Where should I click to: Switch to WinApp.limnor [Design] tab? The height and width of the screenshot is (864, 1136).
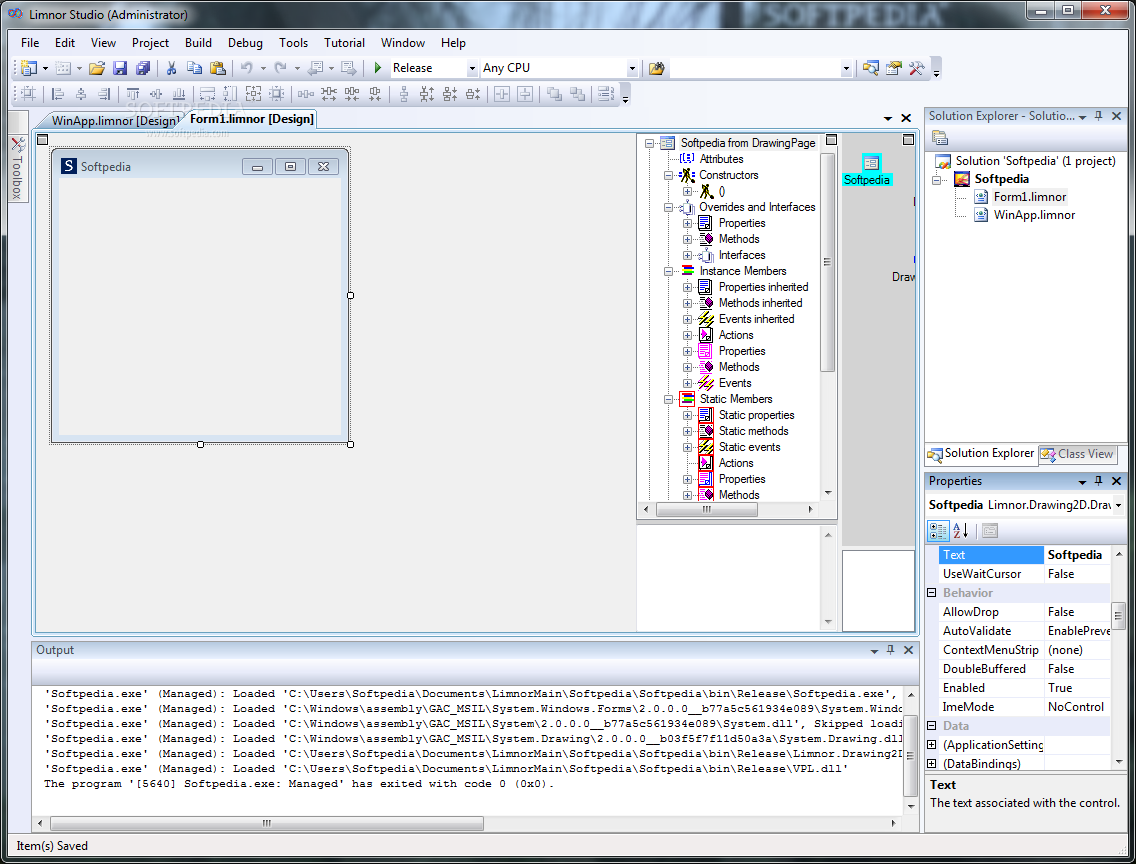click(114, 120)
